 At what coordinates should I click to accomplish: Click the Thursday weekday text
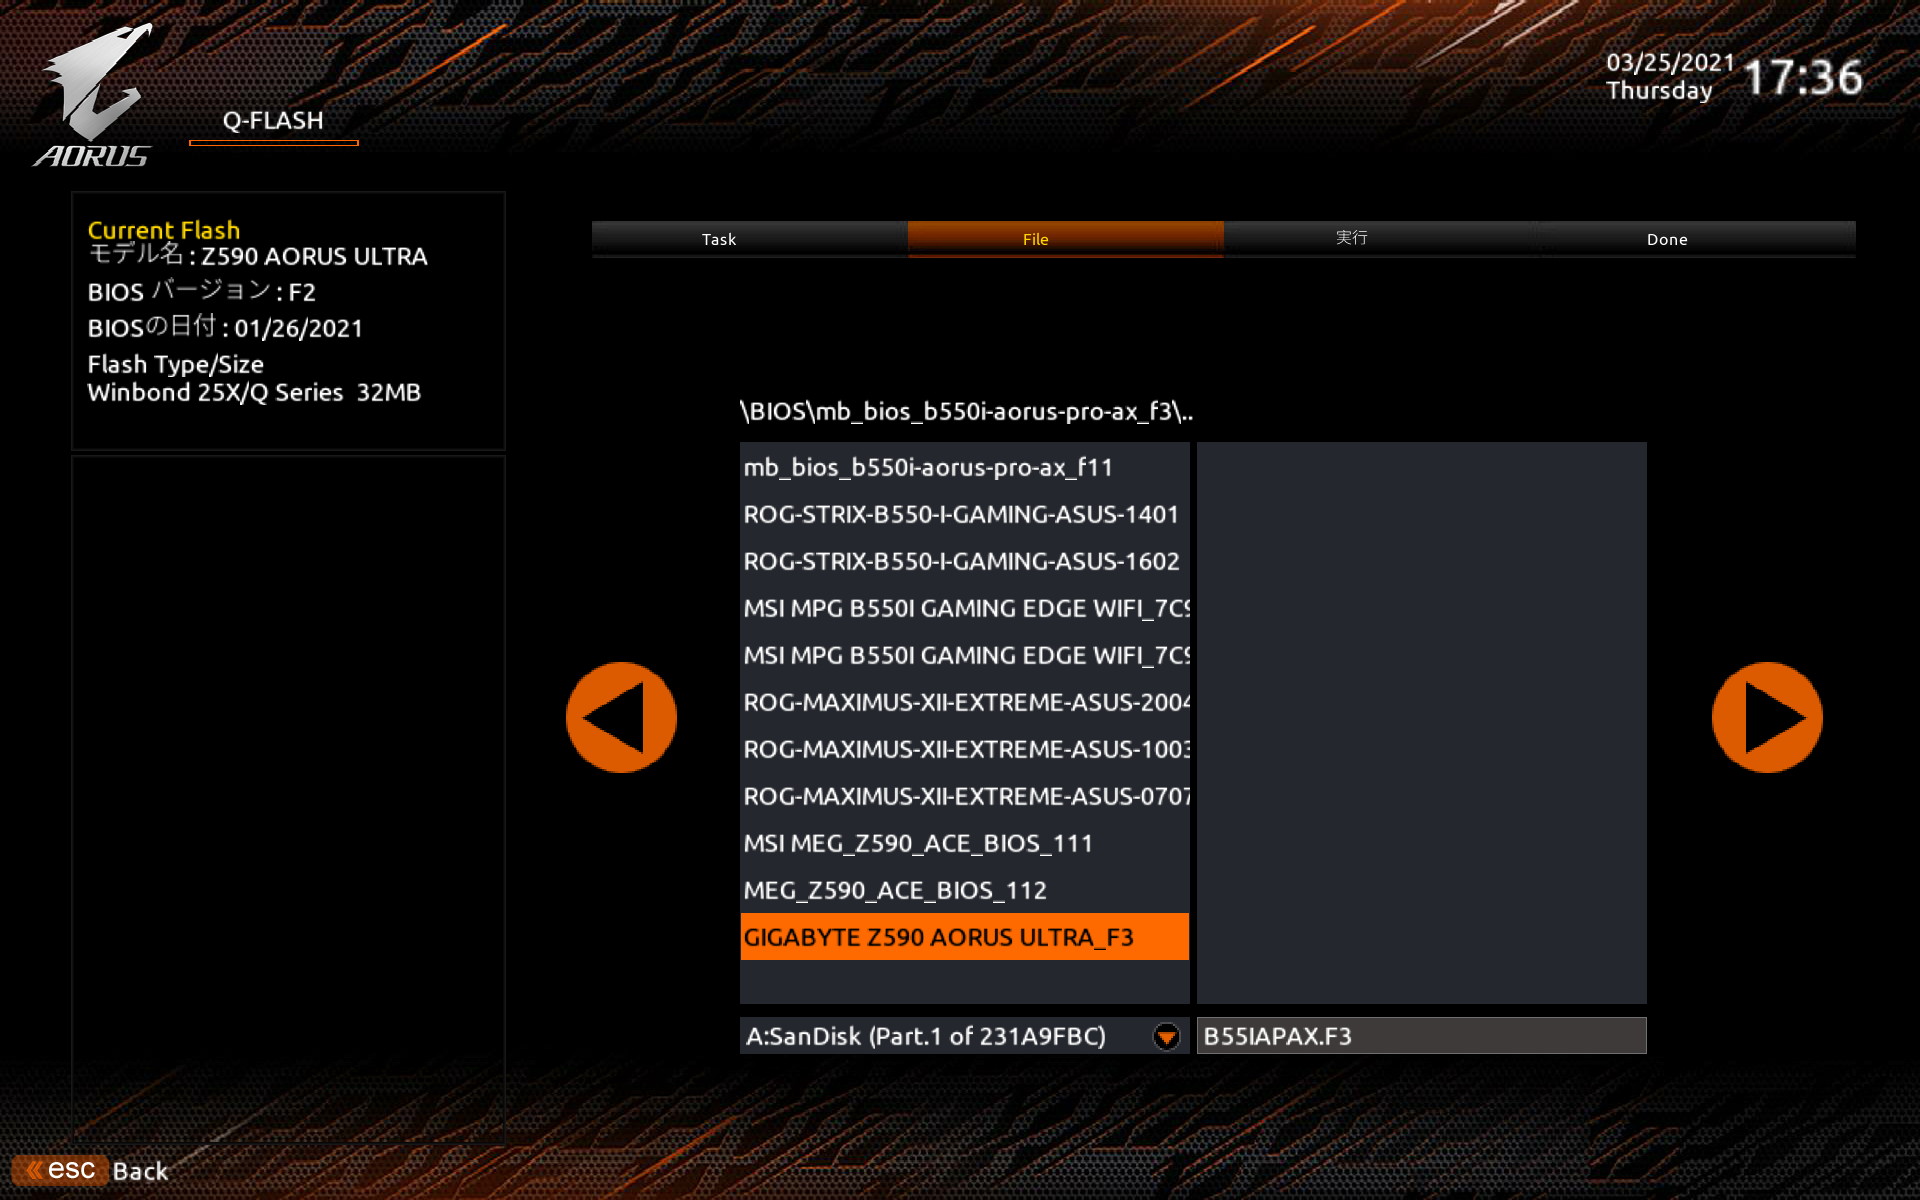pyautogui.click(x=1659, y=91)
